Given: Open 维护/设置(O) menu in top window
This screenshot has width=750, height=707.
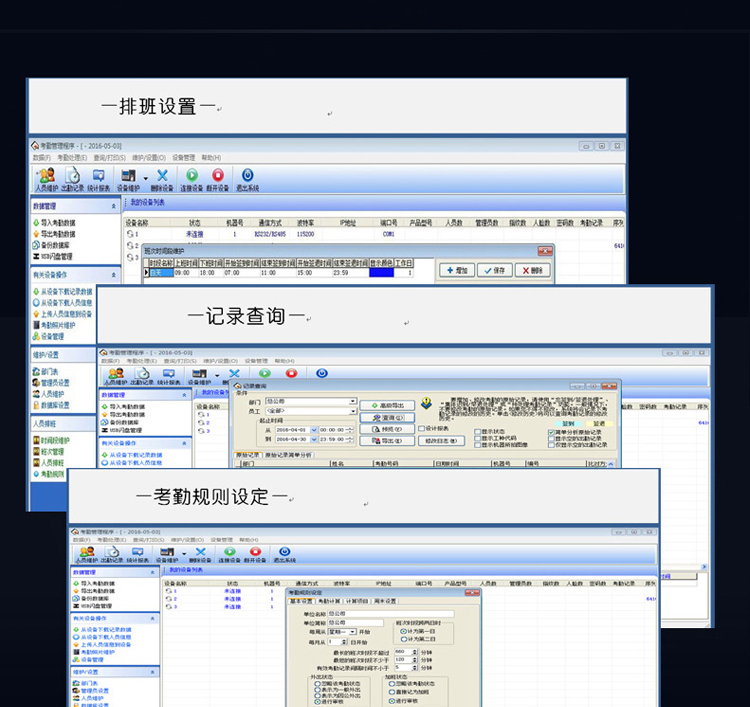Looking at the screenshot, I should point(149,158).
